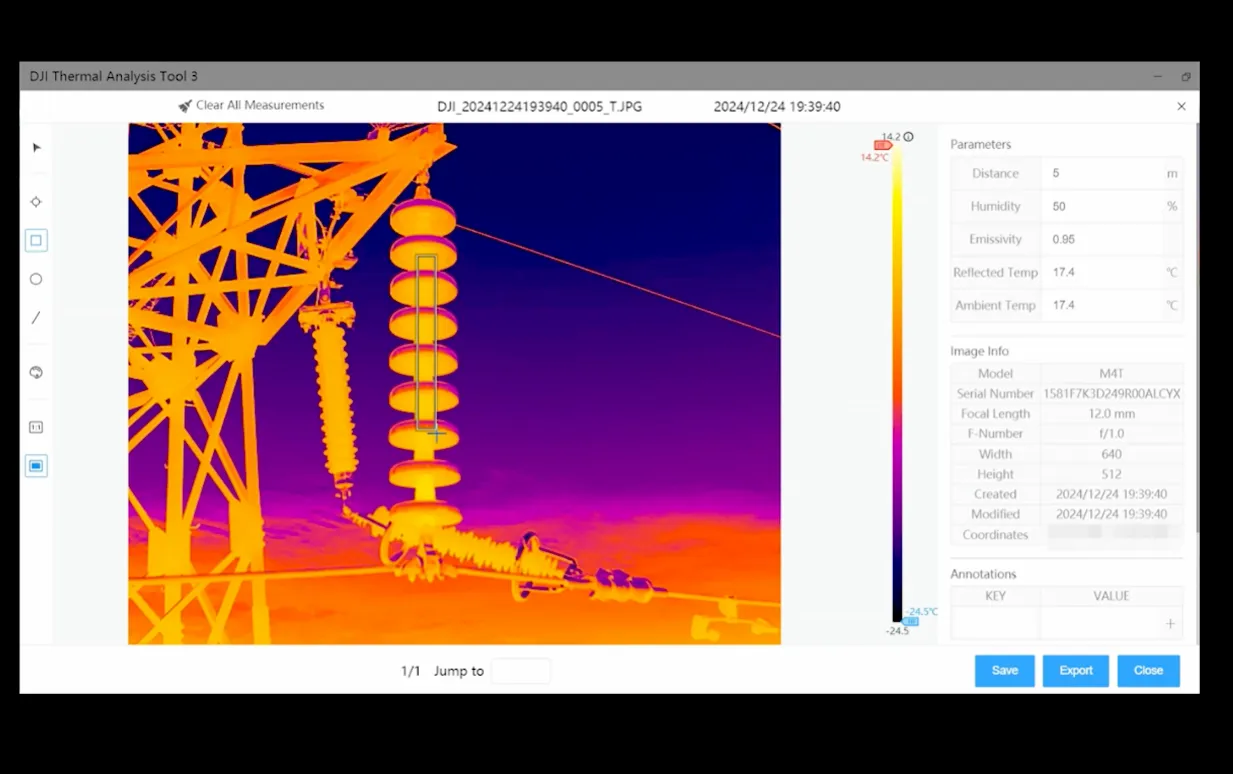1233x774 pixels.
Task: Toggle the fit-to-window view icon
Action: 36,466
